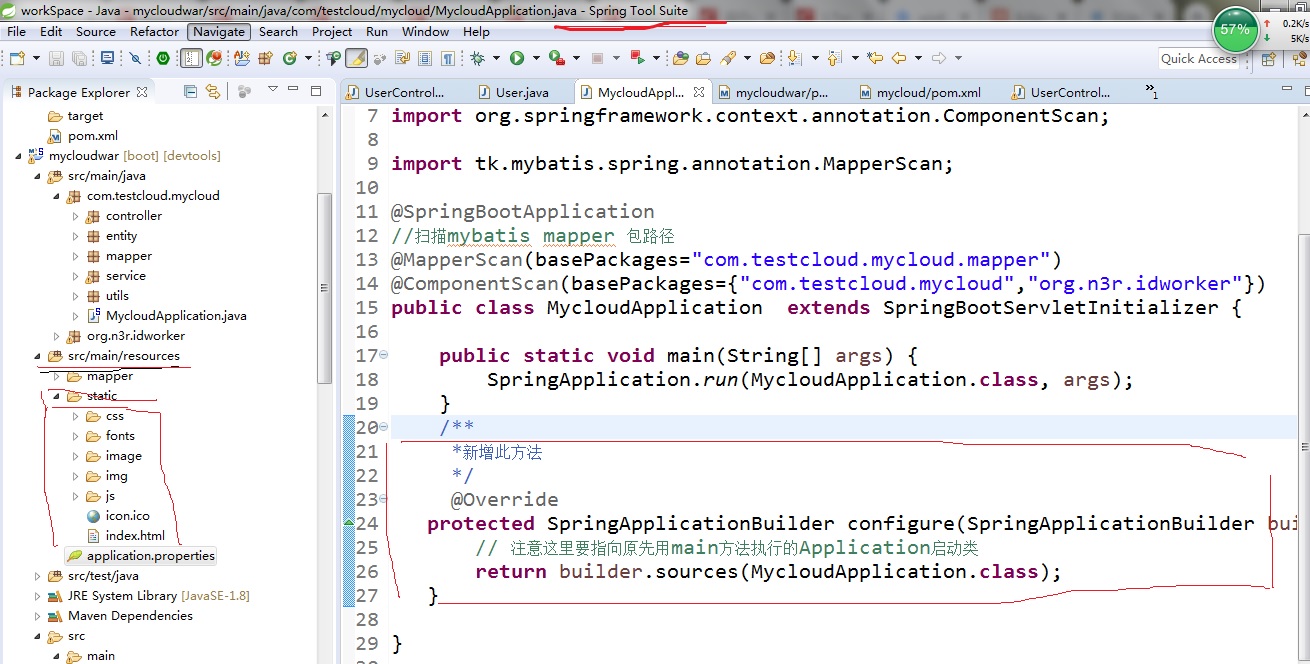Collapse All items in Package Explorer
Screen dimensions: 1310x664
click(191, 91)
